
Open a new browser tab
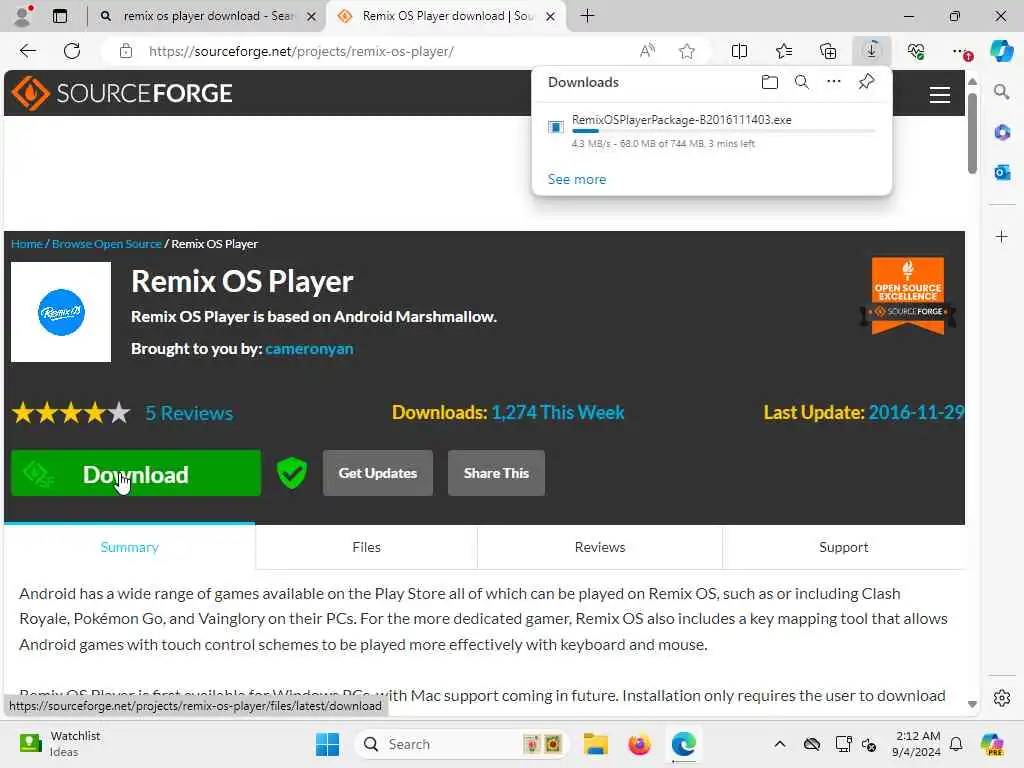point(587,16)
